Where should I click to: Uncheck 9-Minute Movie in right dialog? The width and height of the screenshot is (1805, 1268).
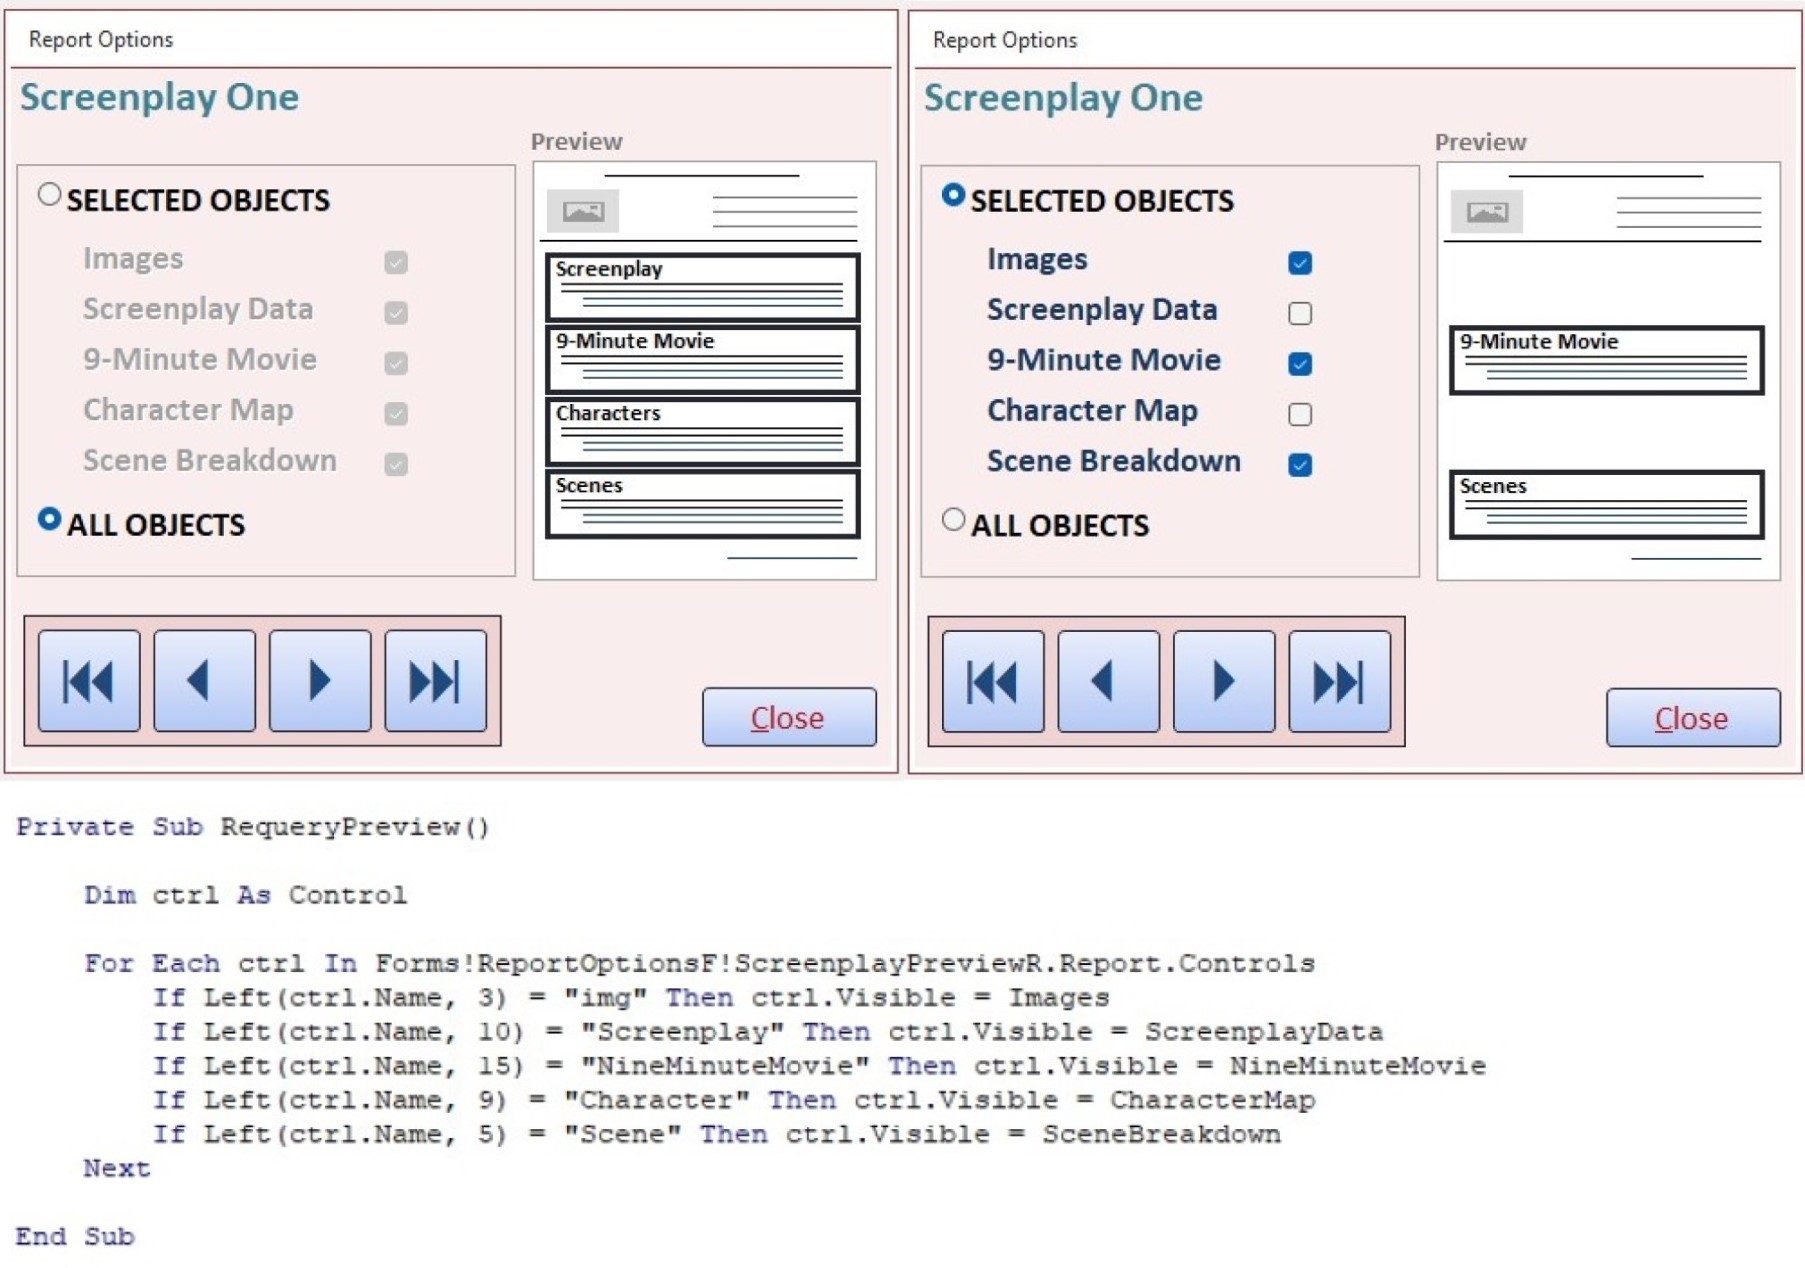coord(1300,363)
